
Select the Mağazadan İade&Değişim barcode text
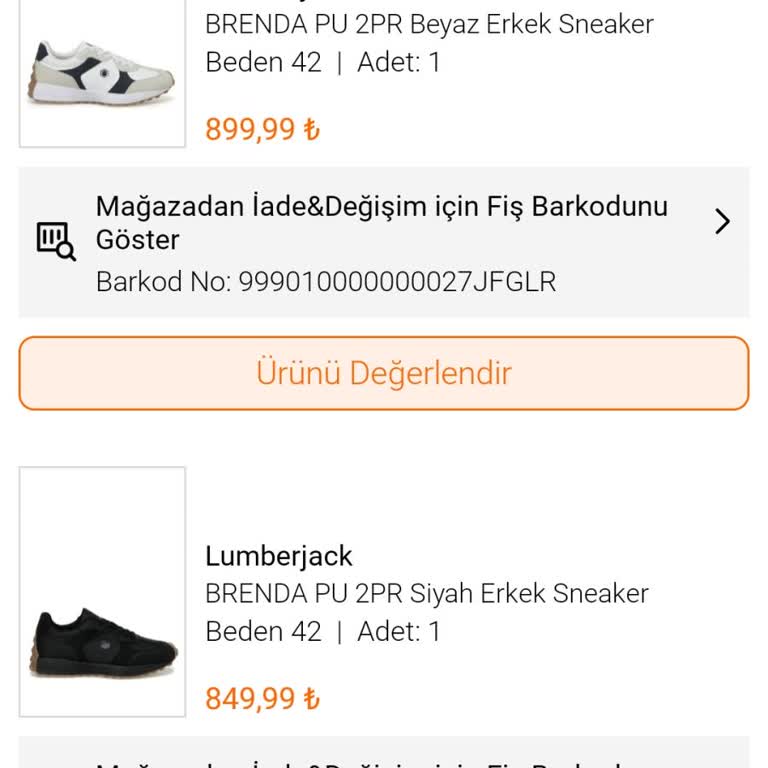[381, 223]
